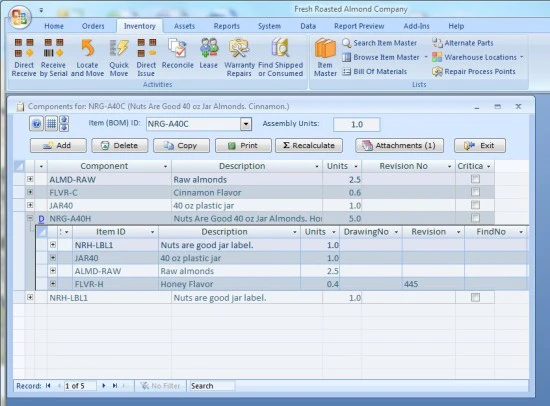Viewport: 550px width, 406px height.
Task: Open the Office application button
Action: click(20, 17)
